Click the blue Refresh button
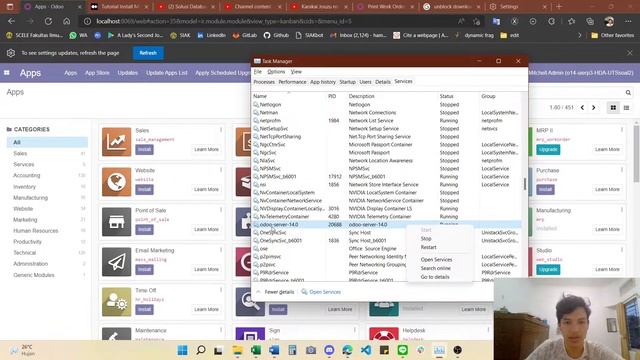 (x=148, y=53)
